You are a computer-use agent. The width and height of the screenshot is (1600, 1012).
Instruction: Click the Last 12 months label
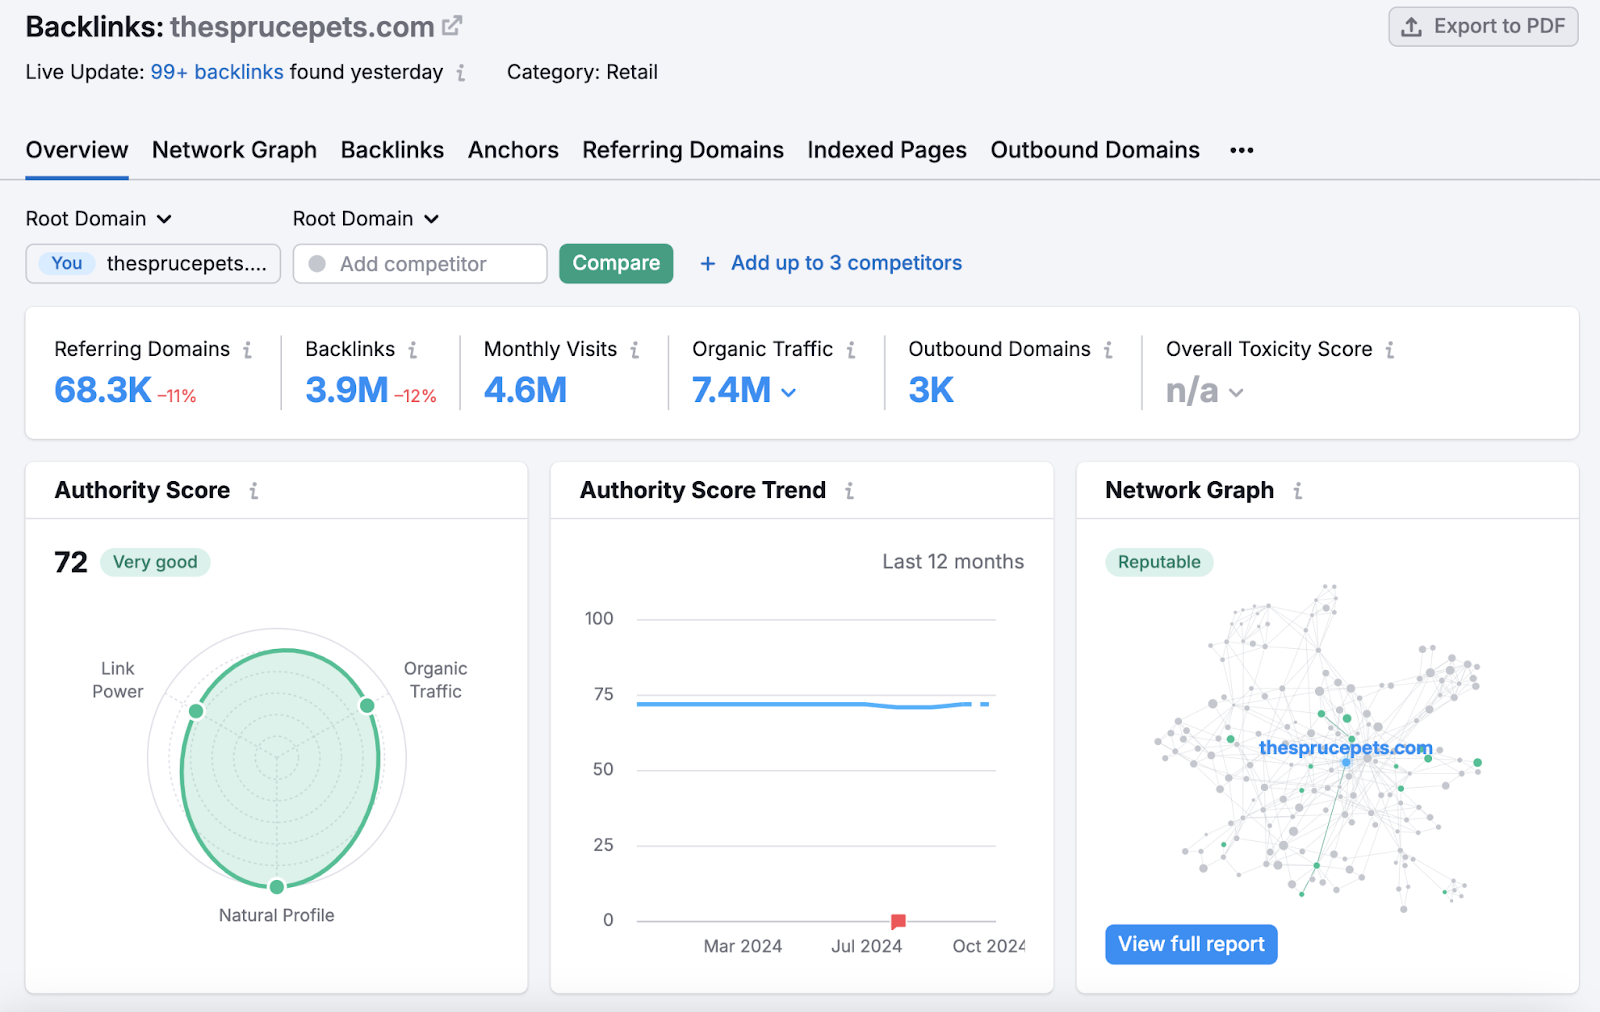tap(953, 562)
